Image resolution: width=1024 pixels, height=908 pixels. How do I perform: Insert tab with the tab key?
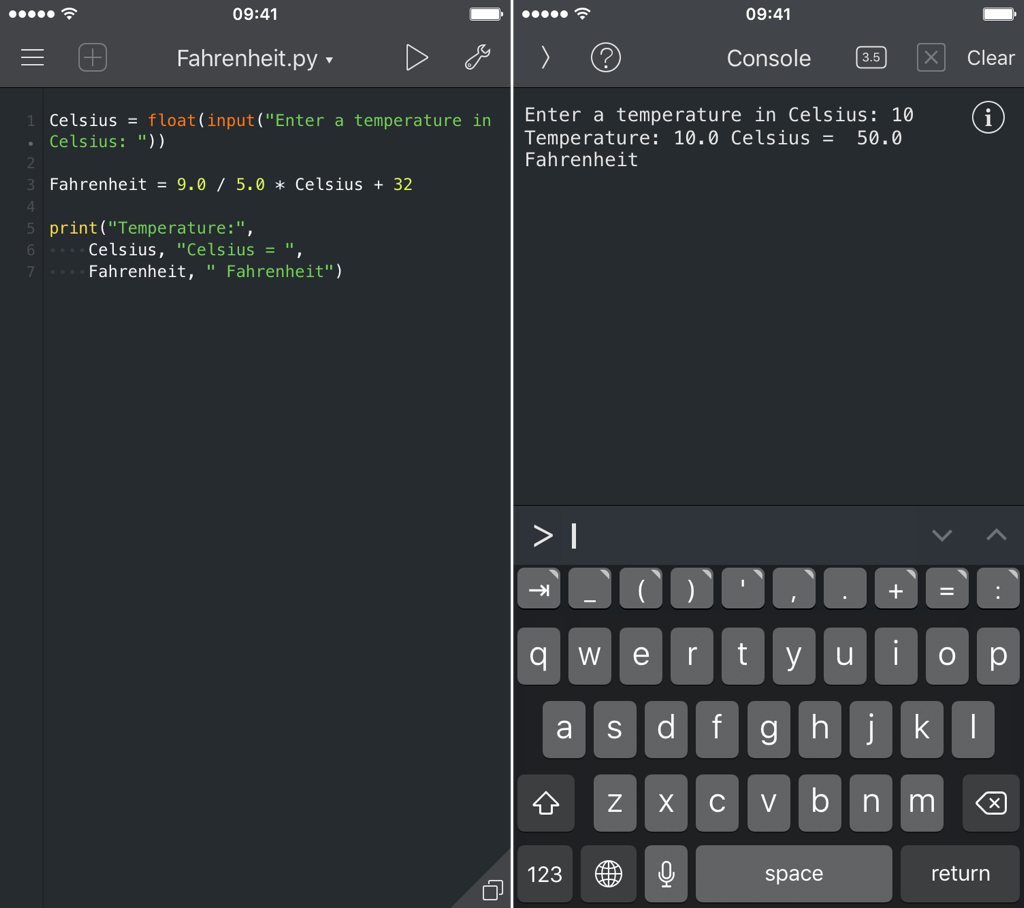[x=539, y=589]
